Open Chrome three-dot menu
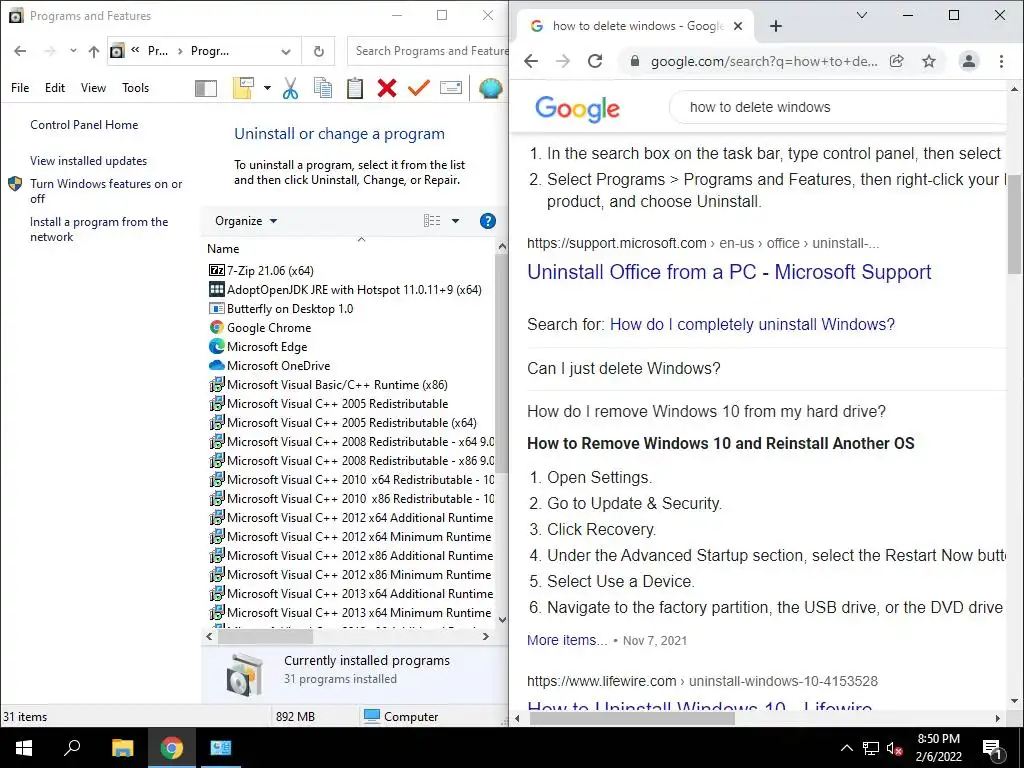Screen dimensions: 1024x768 click(x=1001, y=61)
